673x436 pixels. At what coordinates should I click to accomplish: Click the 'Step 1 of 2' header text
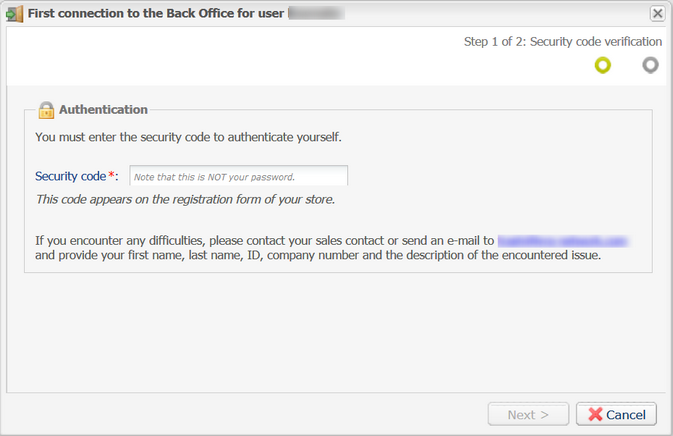563,42
